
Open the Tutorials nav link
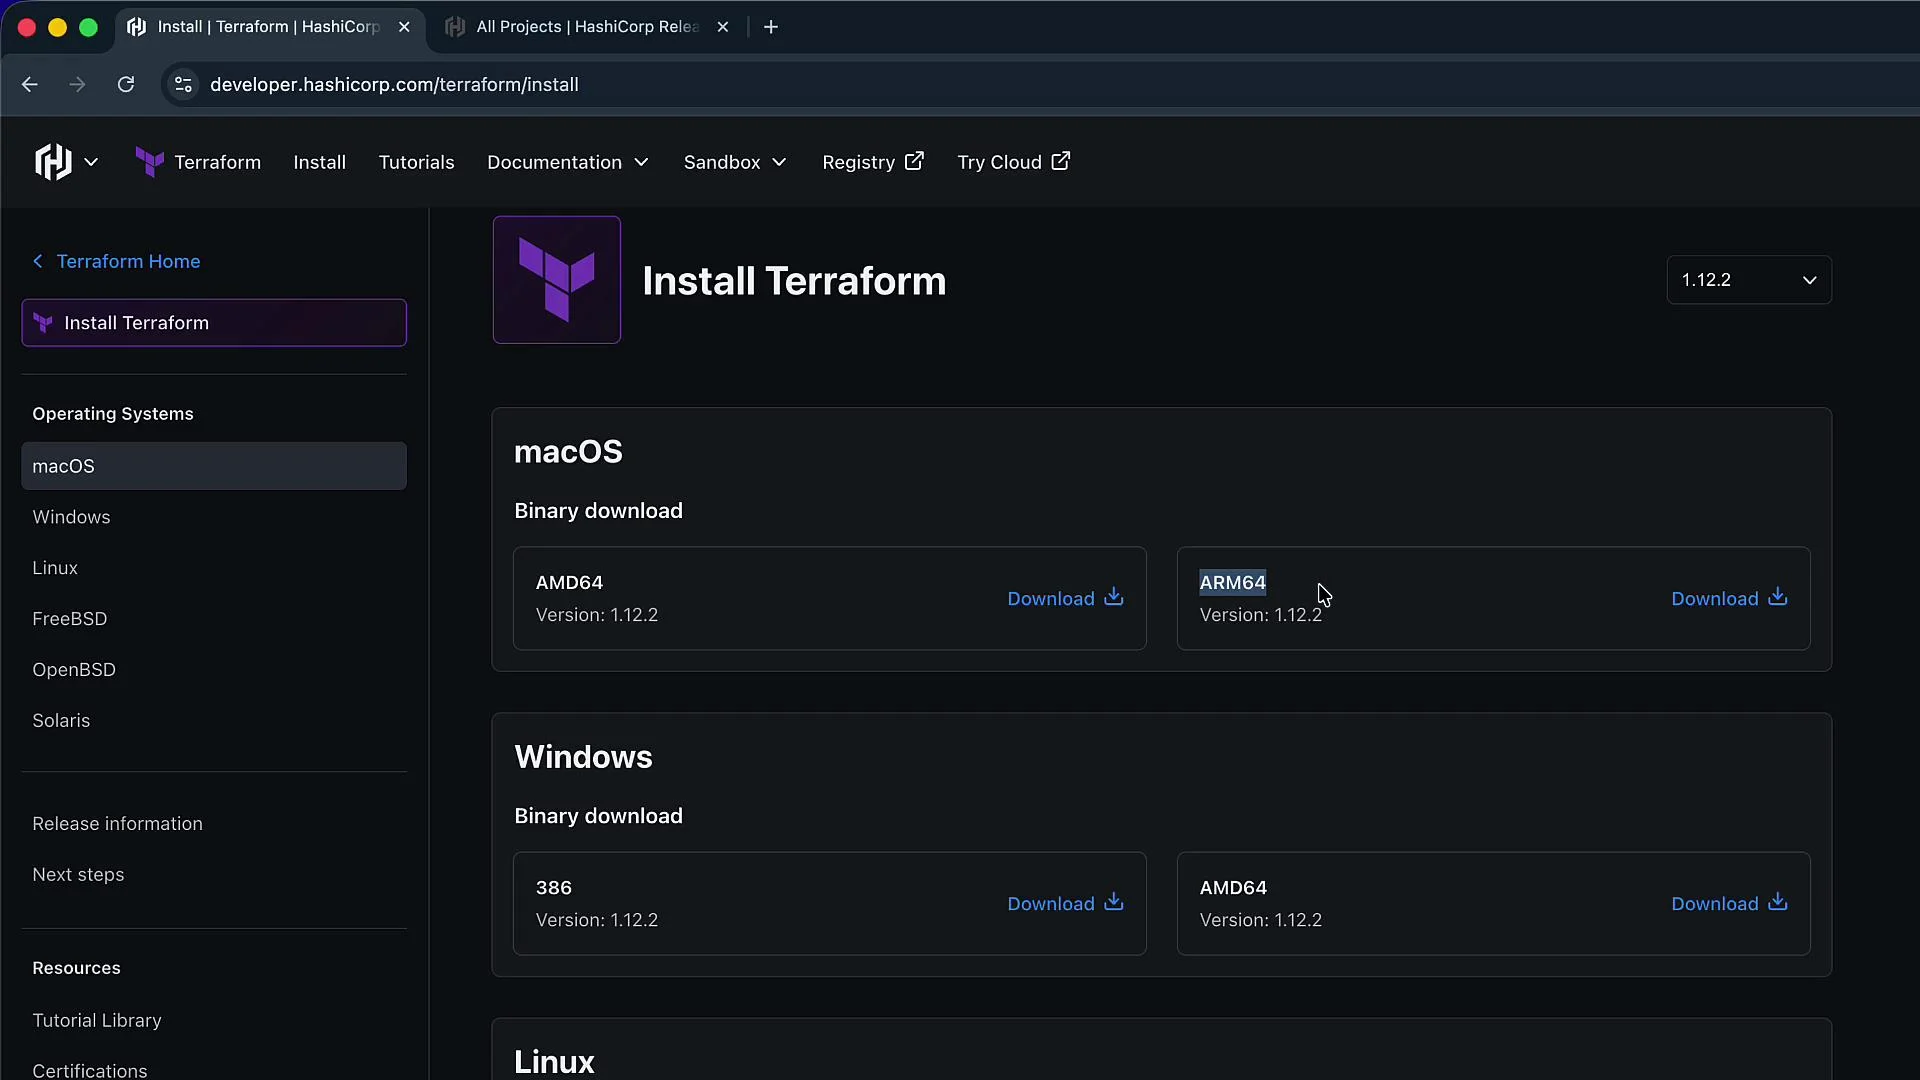point(416,162)
